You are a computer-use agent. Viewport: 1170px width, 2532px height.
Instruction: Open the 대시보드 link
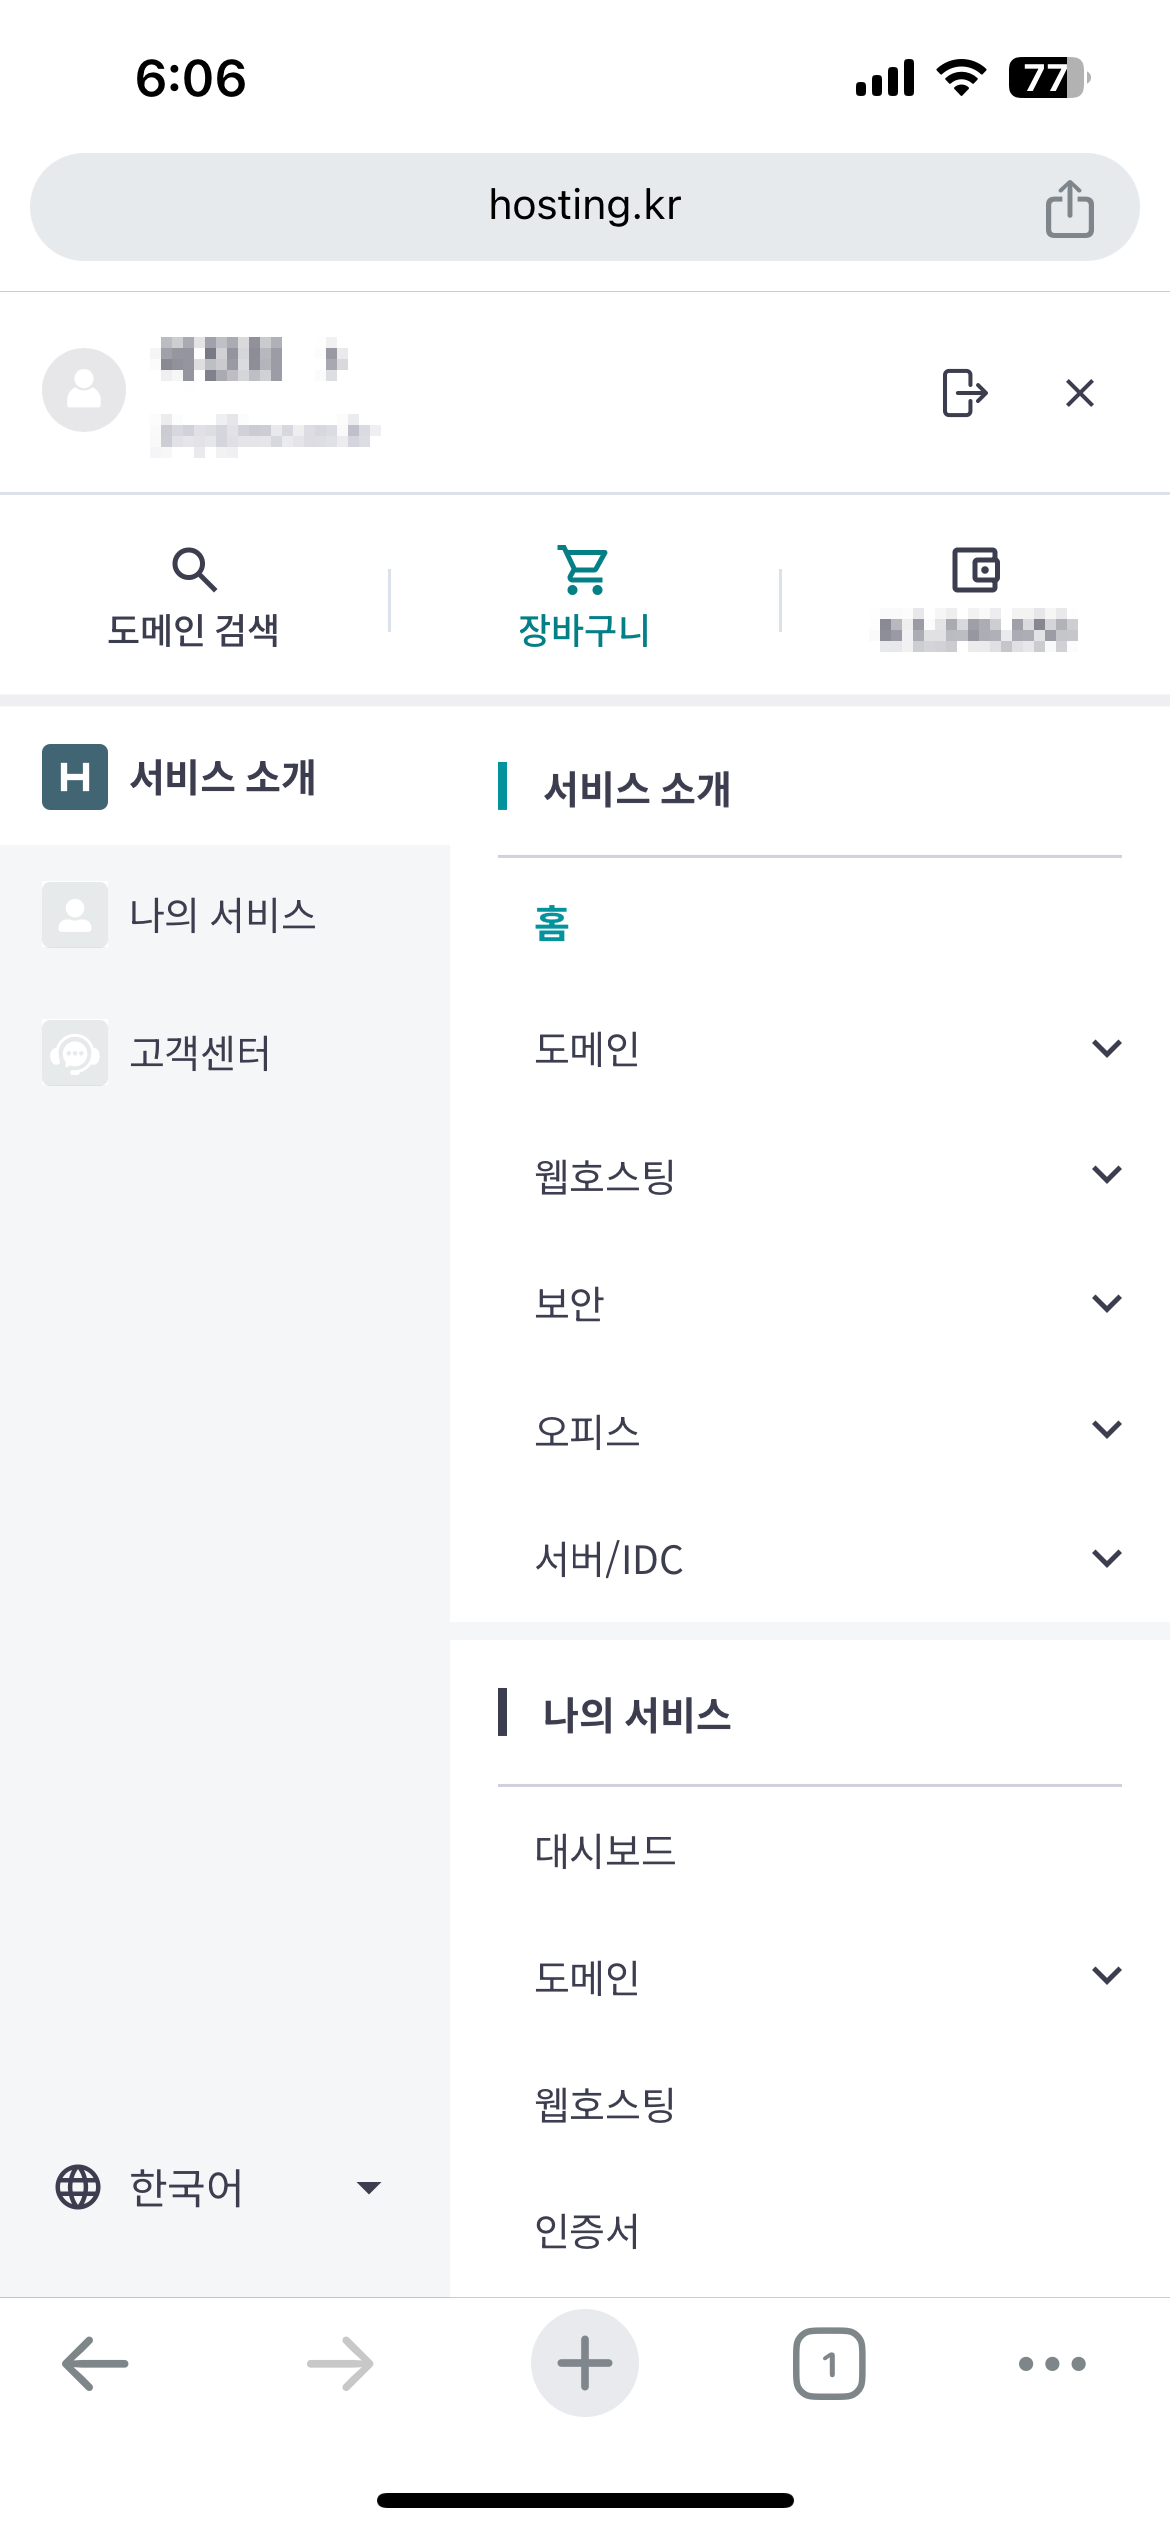click(x=605, y=1851)
